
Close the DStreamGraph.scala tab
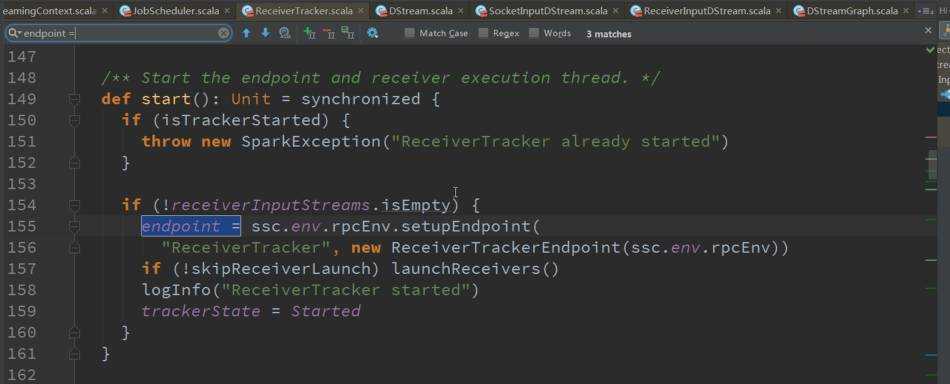(x=906, y=11)
